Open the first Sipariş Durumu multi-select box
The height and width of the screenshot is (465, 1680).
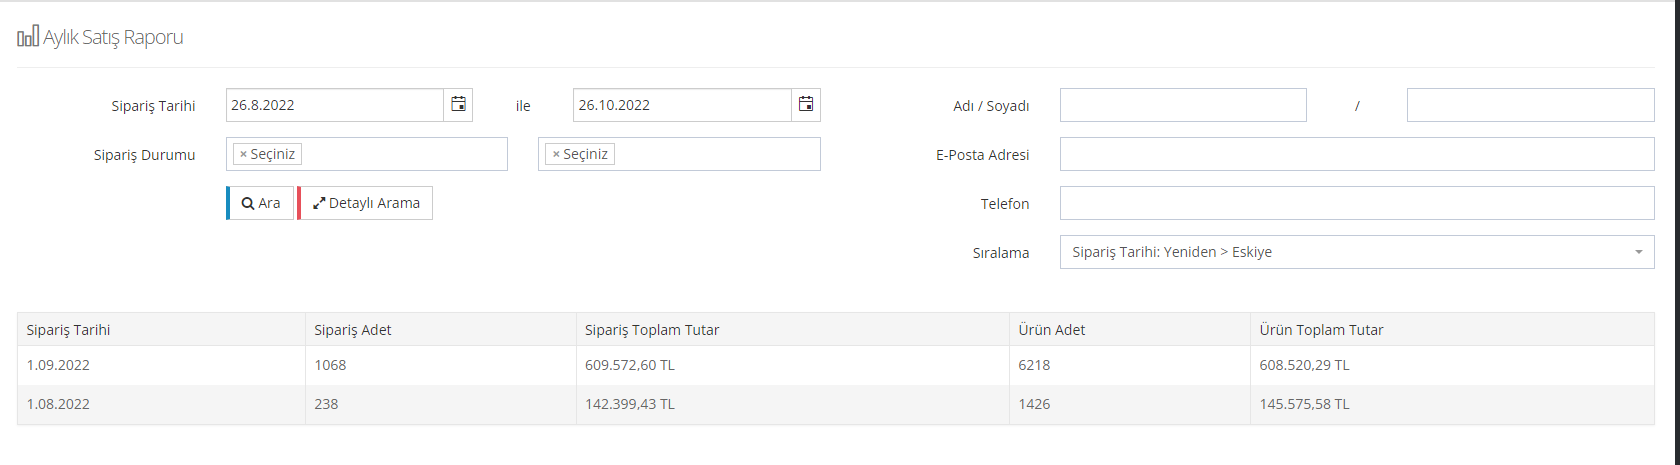click(x=367, y=154)
